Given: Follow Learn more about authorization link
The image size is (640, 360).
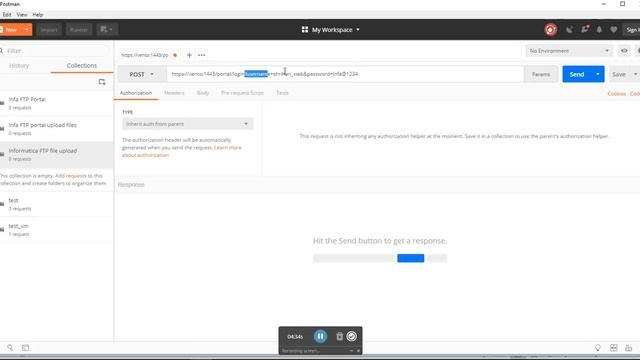Looking at the screenshot, I should (x=227, y=148).
